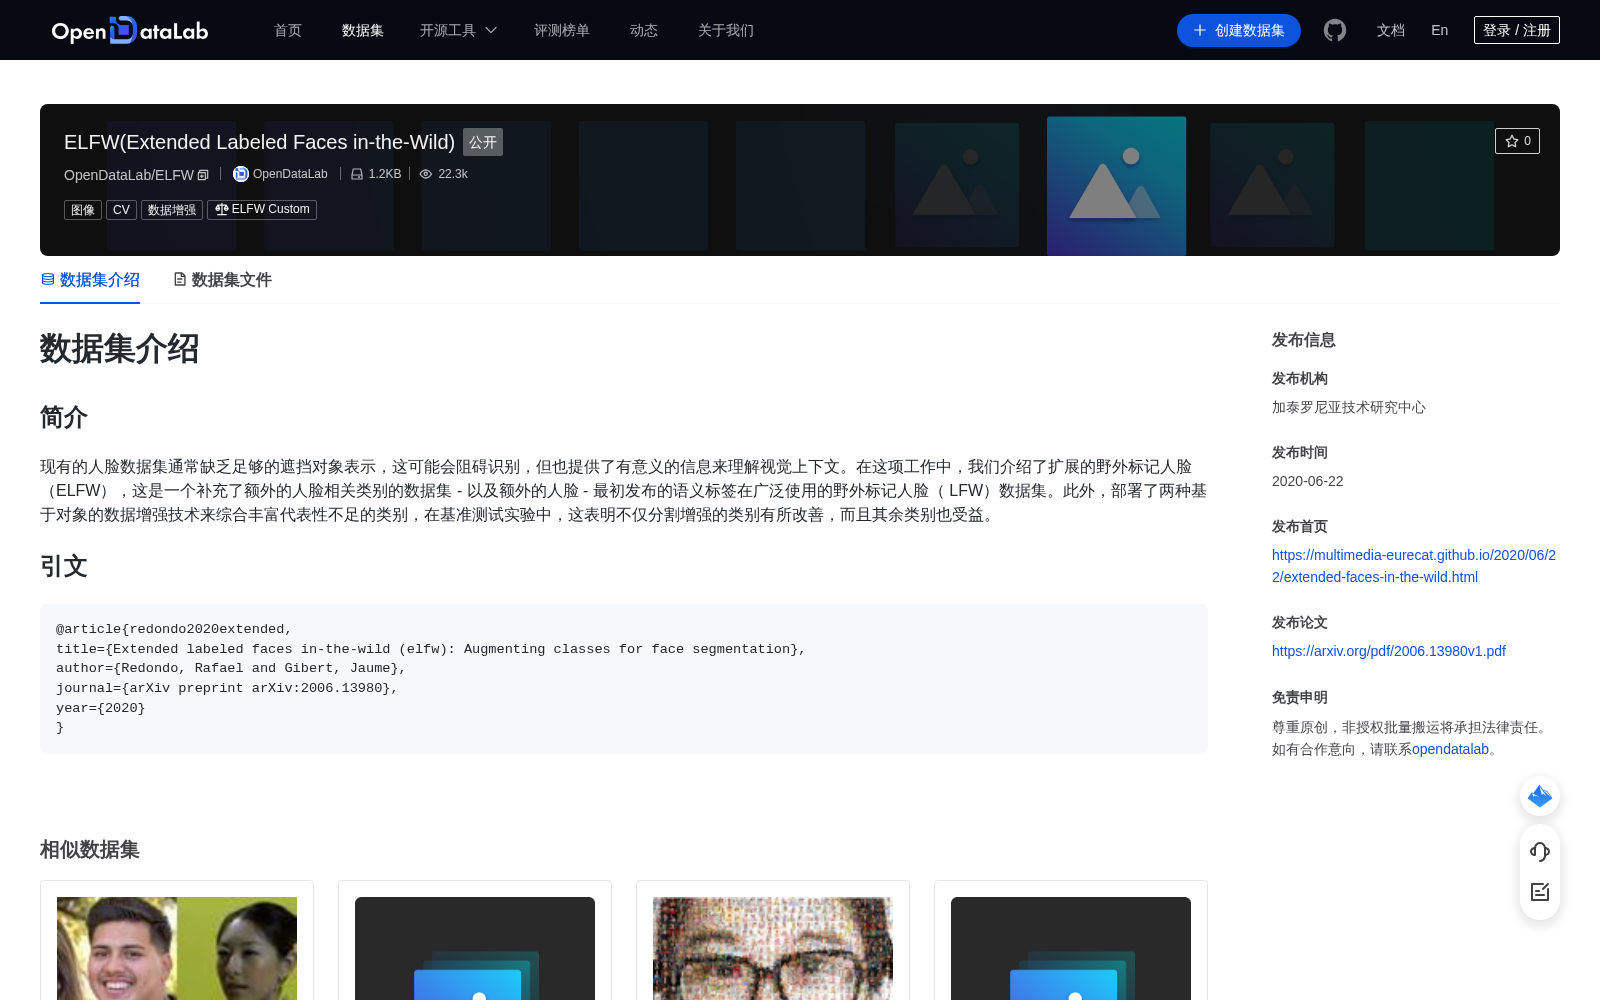Click the view count eye icon
1600x1000 pixels.
point(426,174)
